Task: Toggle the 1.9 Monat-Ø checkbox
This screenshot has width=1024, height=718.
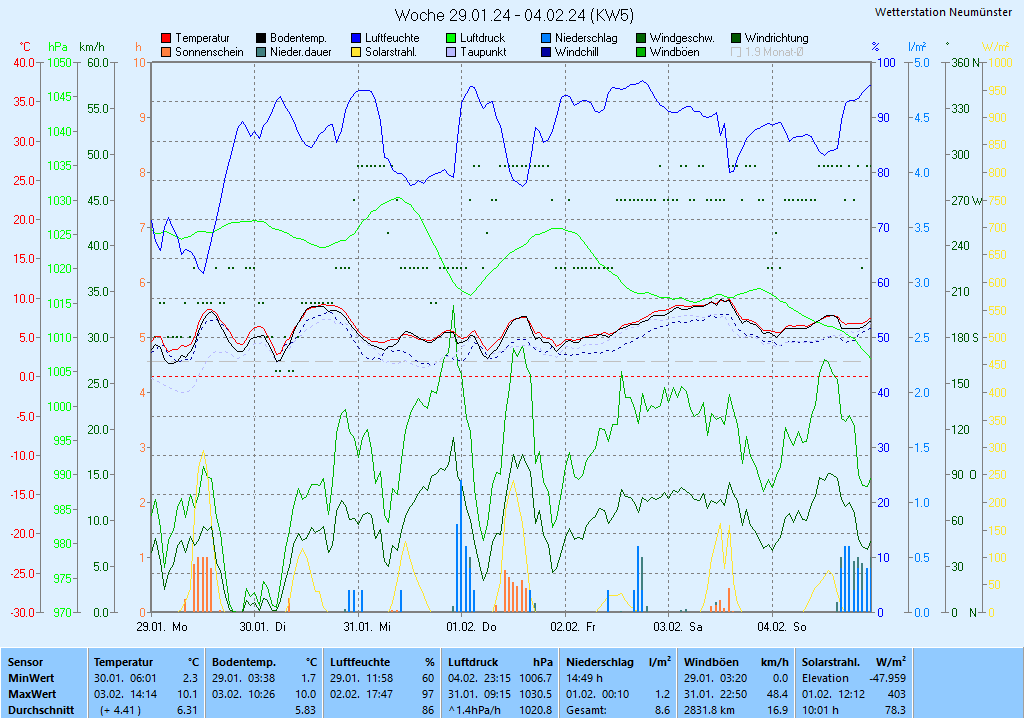Action: 736,52
